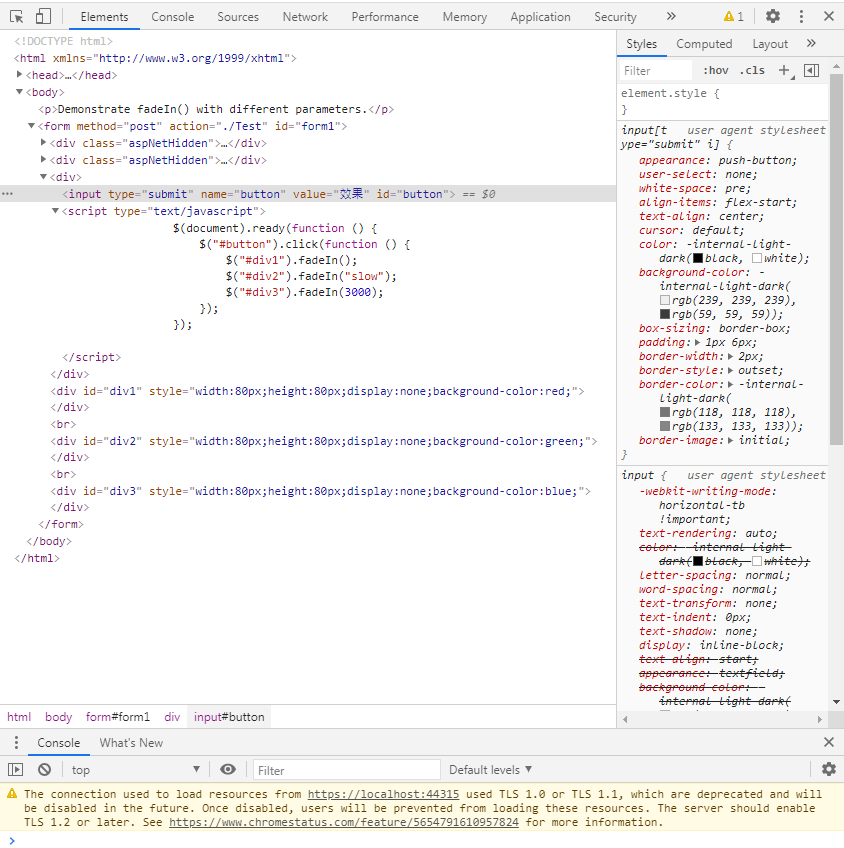Open the Sources tab
Image resolution: width=844 pixels, height=848 pixels.
[238, 17]
